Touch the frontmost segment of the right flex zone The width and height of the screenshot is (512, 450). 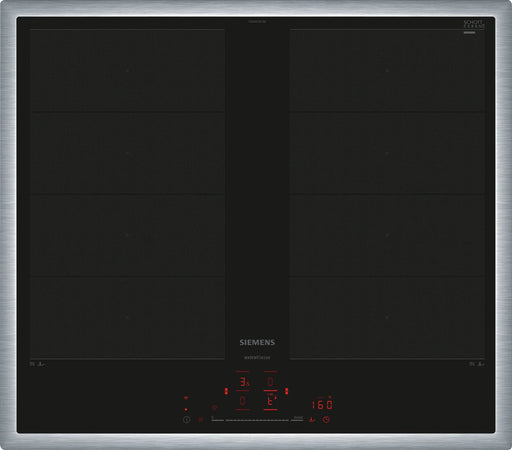pyautogui.click(x=387, y=318)
